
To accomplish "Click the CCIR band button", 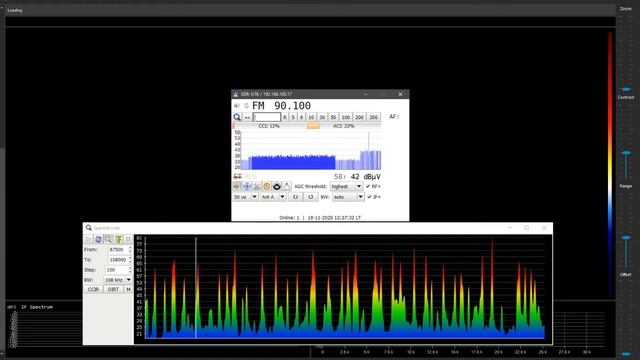I will (x=93, y=289).
